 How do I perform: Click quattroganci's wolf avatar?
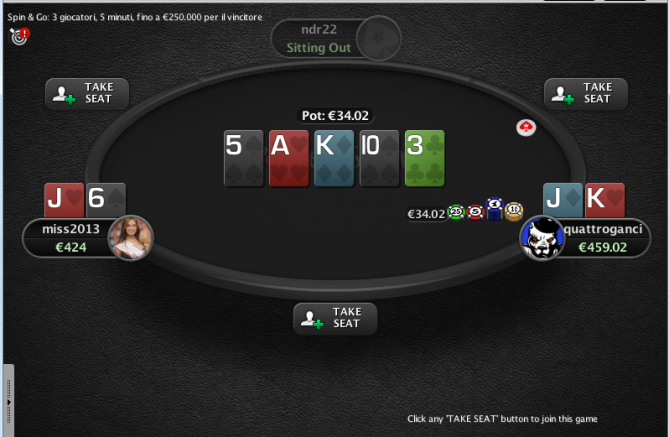(x=542, y=238)
